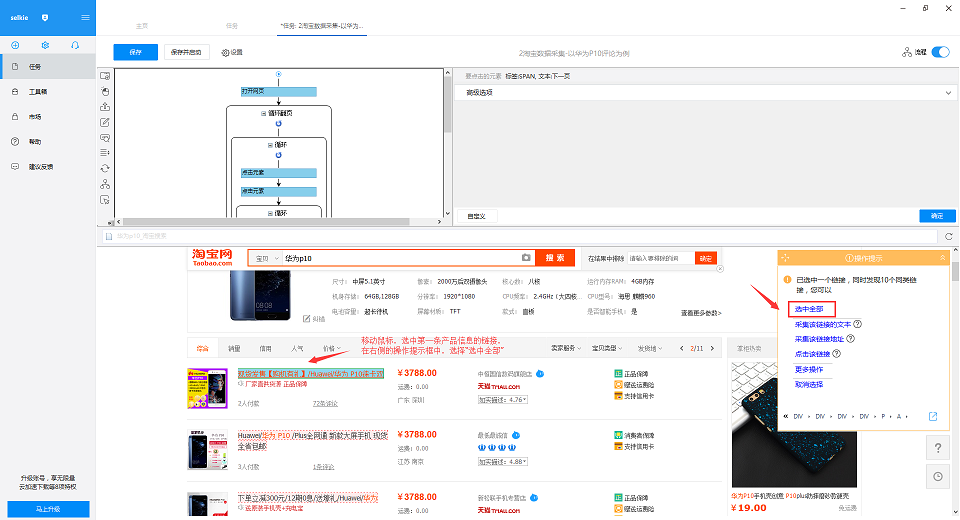This screenshot has width=960, height=520.
Task: Click the open-webpage tool icon in workflow toolbar
Action: pyautogui.click(x=105, y=76)
